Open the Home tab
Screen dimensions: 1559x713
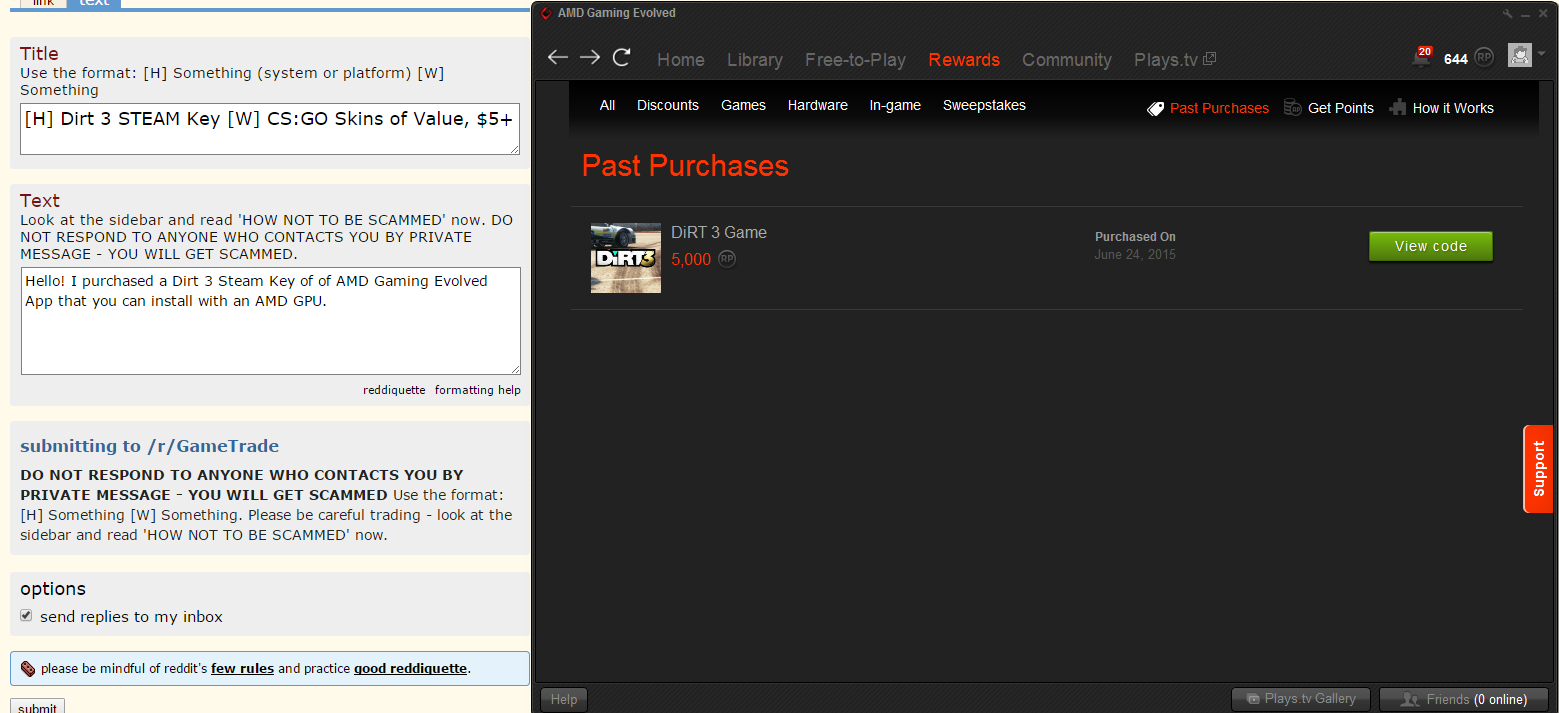(681, 60)
